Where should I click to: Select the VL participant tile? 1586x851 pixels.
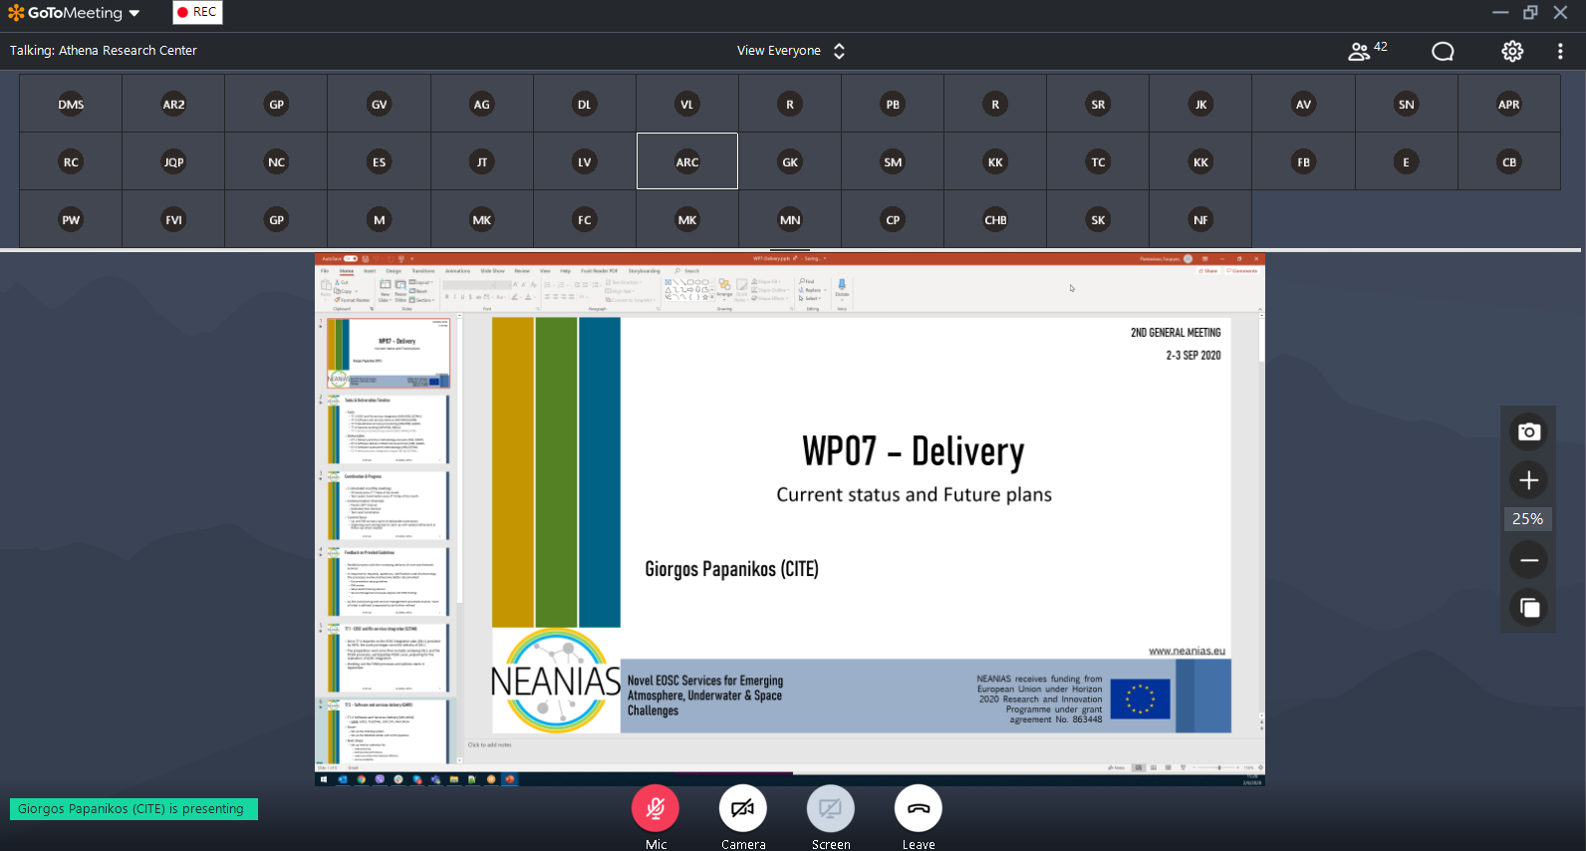coord(687,104)
